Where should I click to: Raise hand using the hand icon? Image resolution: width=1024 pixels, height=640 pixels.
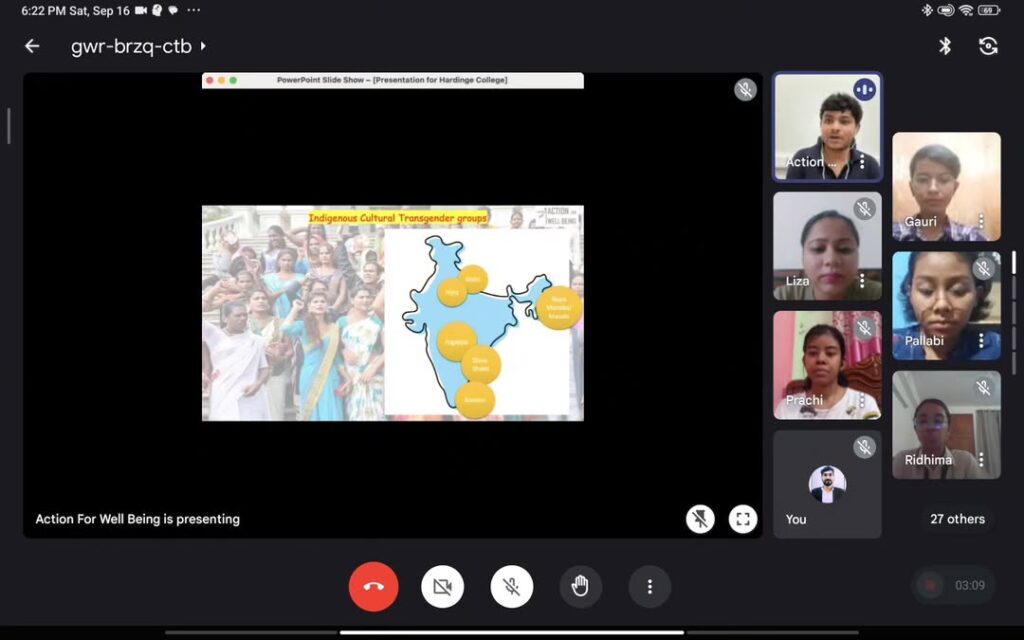(580, 587)
